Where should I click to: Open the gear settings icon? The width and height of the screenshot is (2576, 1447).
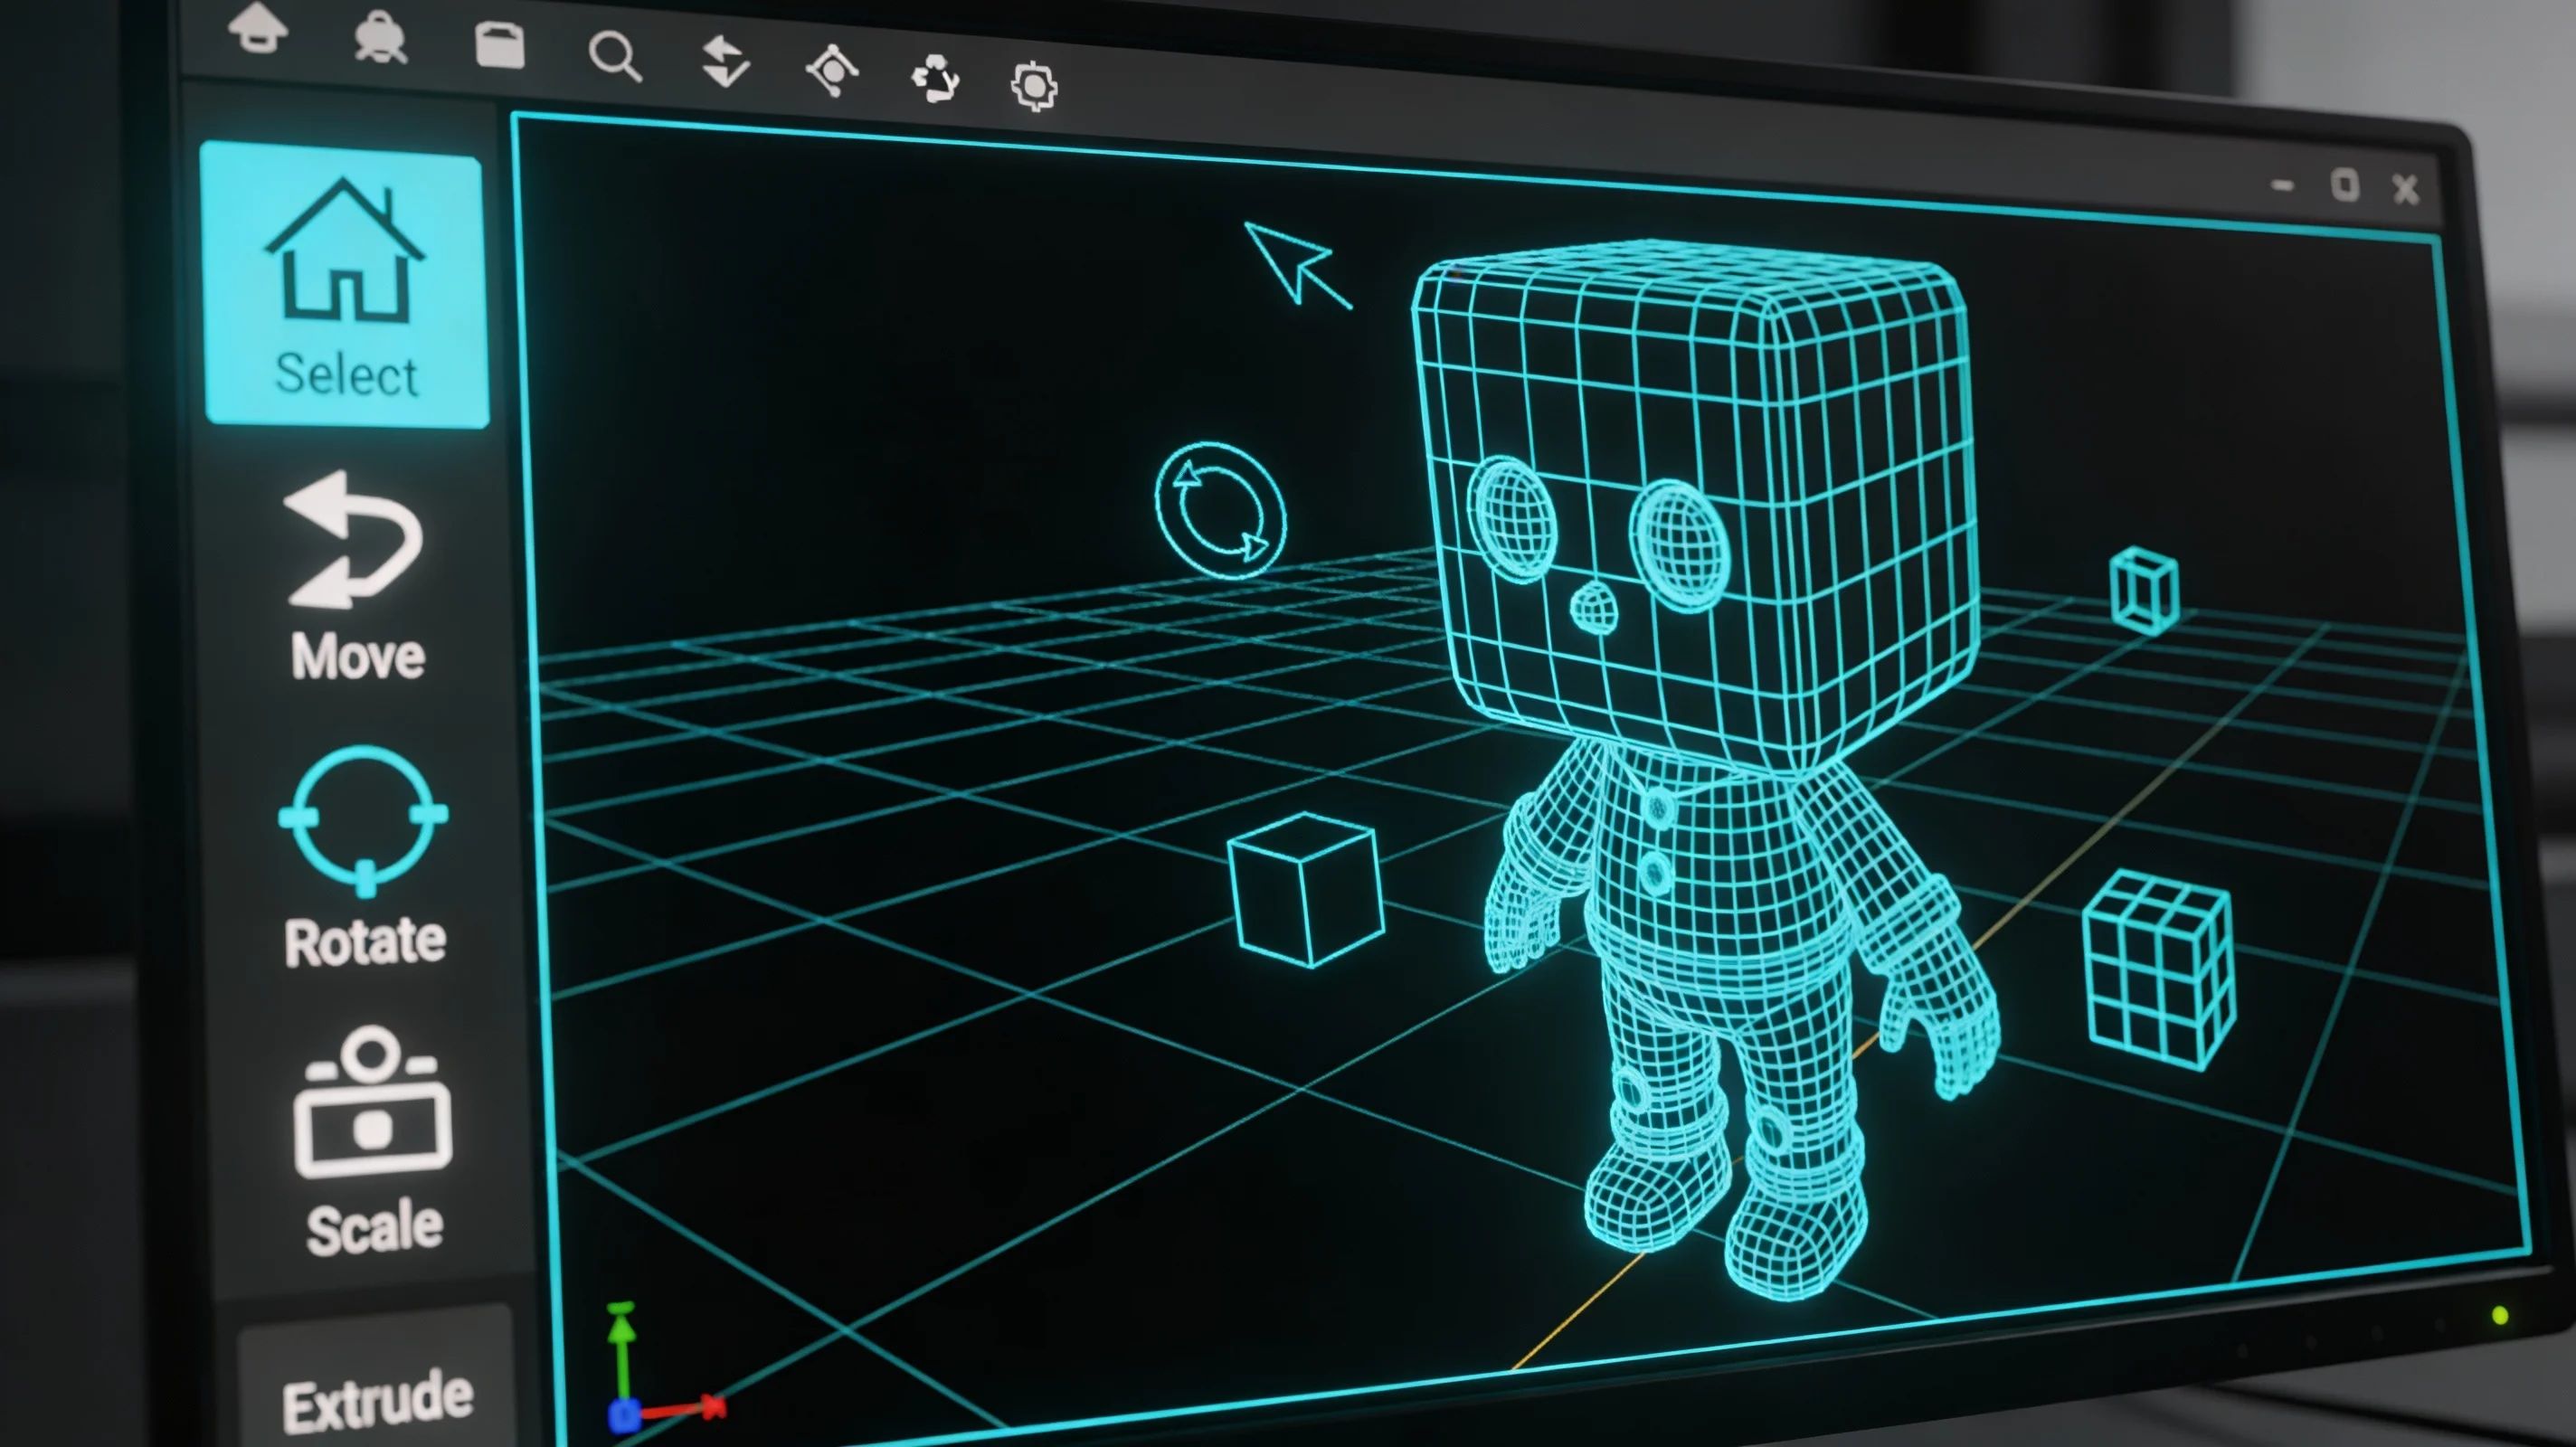(x=1034, y=86)
